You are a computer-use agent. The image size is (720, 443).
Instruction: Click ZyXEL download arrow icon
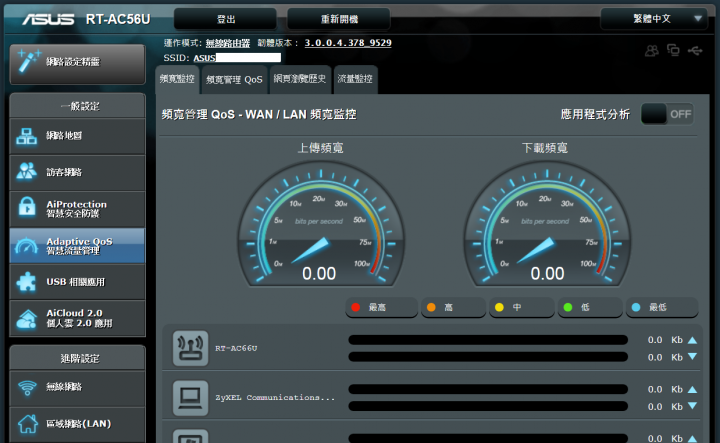point(692,406)
